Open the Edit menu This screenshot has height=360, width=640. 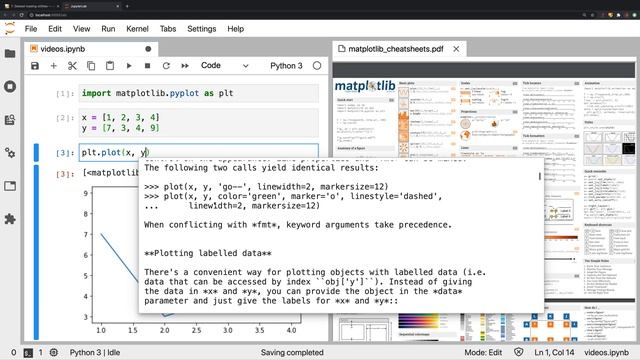pos(55,29)
